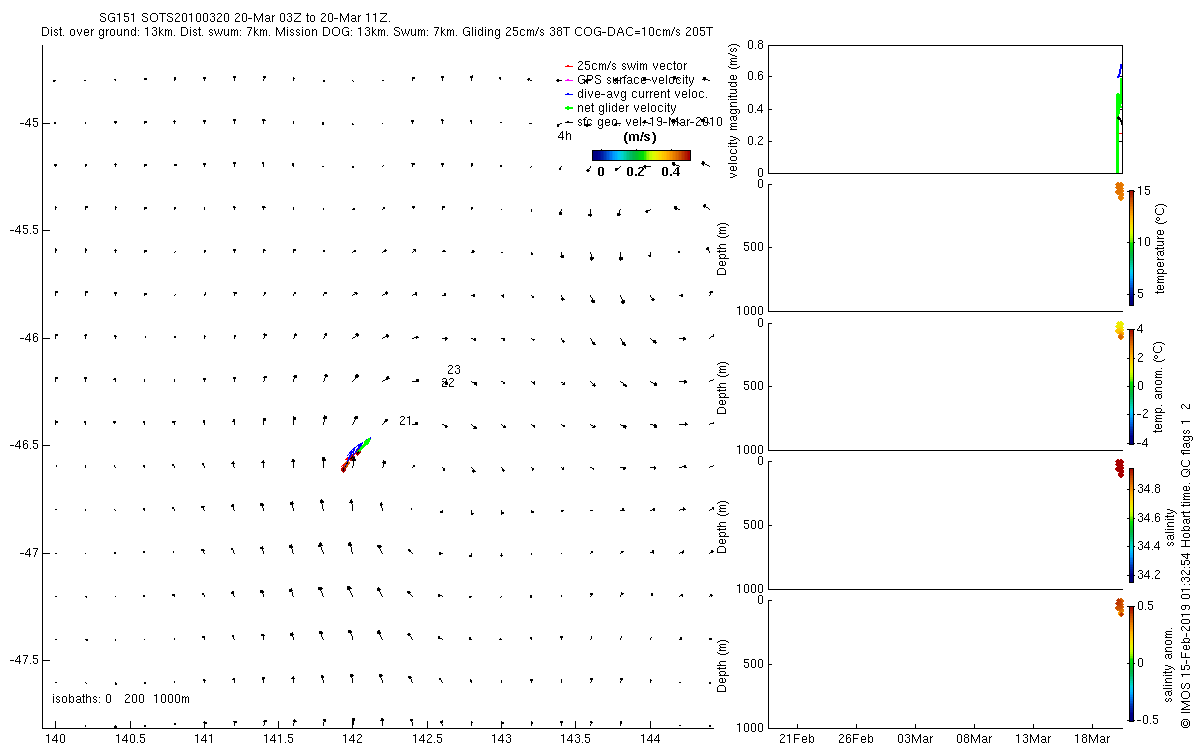Click the 'temp. anom. (°C)' colorbar label

point(1160,386)
